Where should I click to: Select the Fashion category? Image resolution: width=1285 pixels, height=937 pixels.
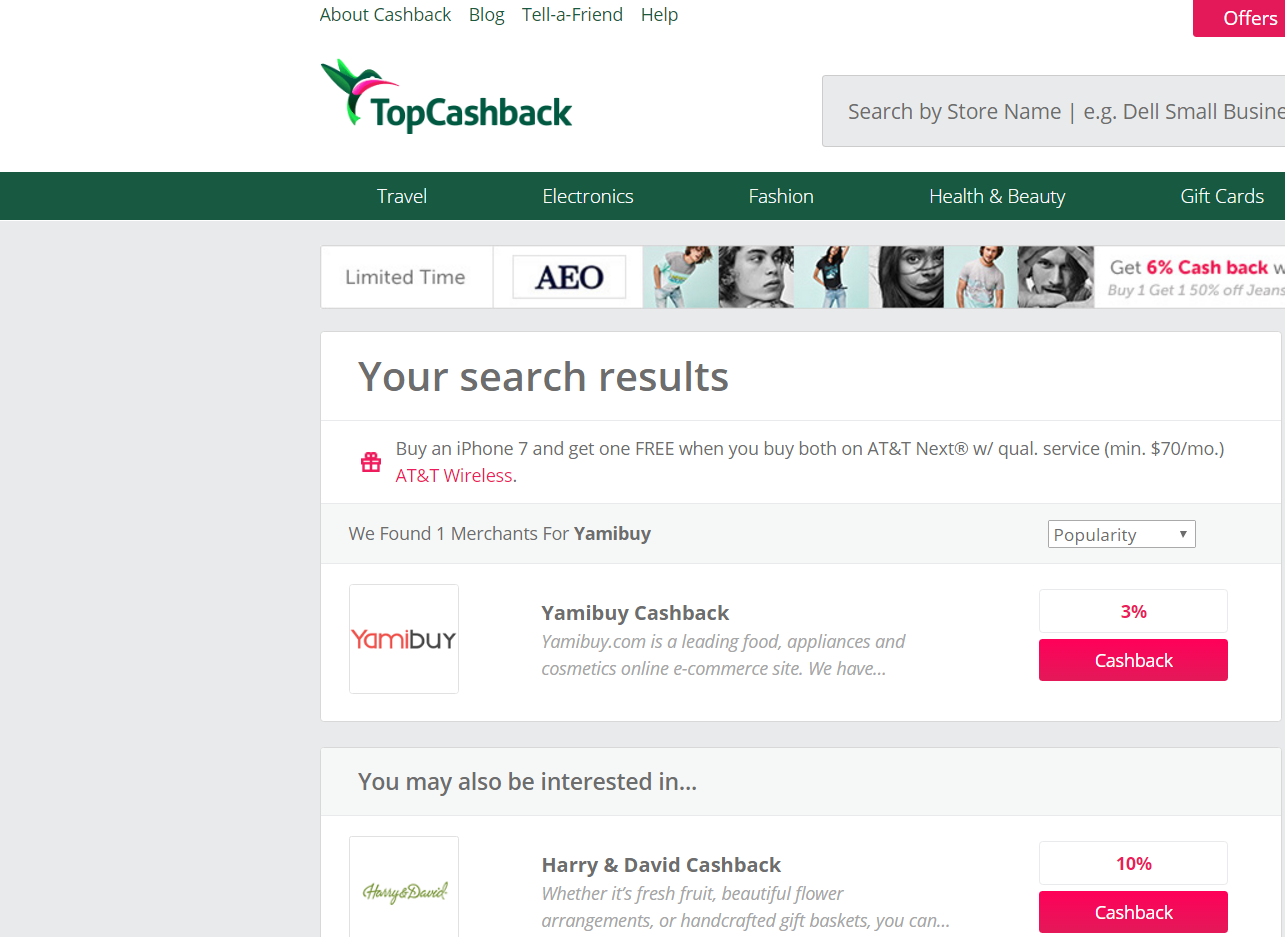[x=781, y=196]
